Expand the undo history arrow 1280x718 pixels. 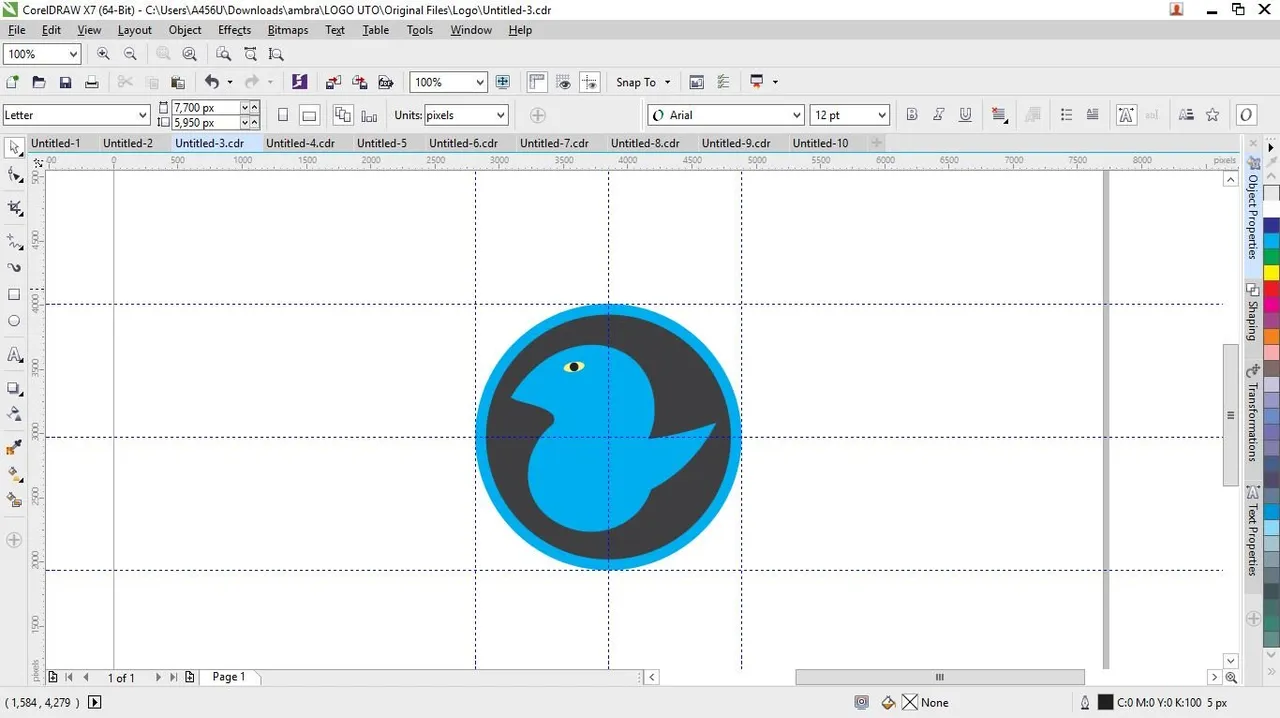[x=229, y=82]
